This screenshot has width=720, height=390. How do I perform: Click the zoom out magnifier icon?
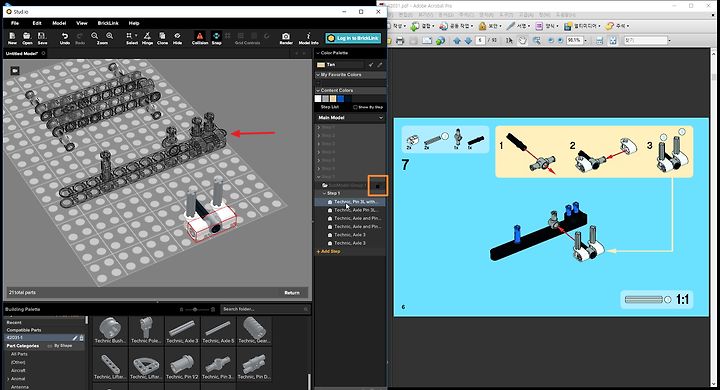pyautogui.click(x=95, y=36)
